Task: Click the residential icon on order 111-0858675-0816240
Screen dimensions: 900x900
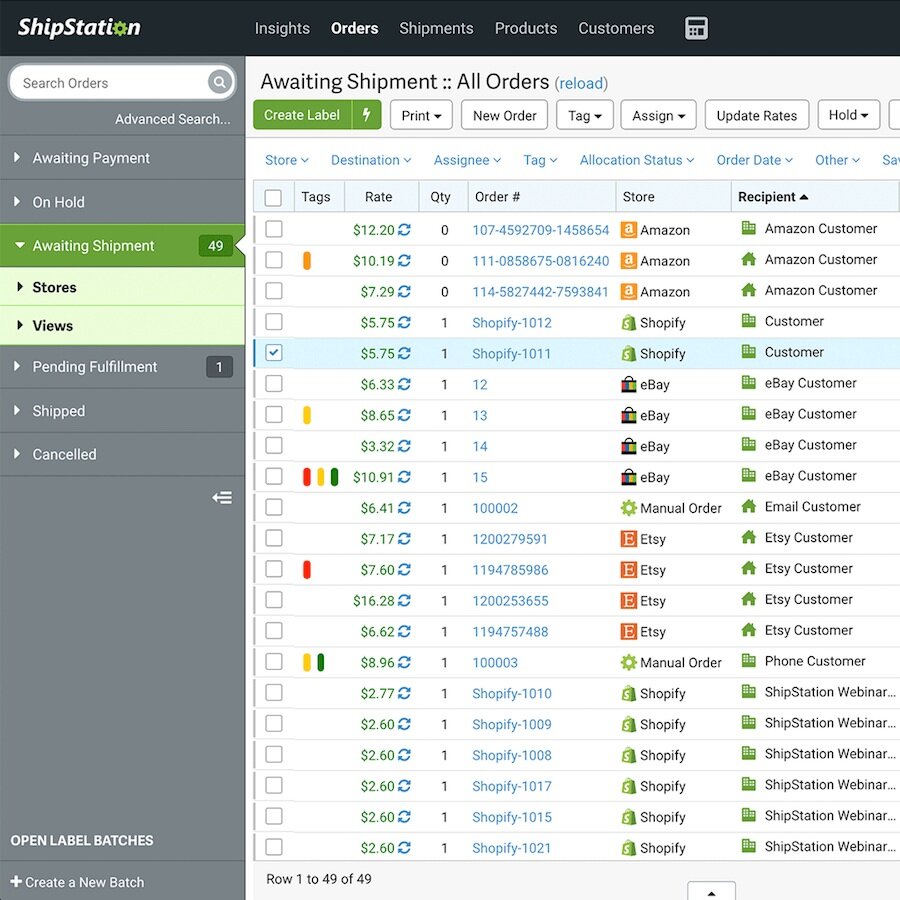Action: (748, 259)
